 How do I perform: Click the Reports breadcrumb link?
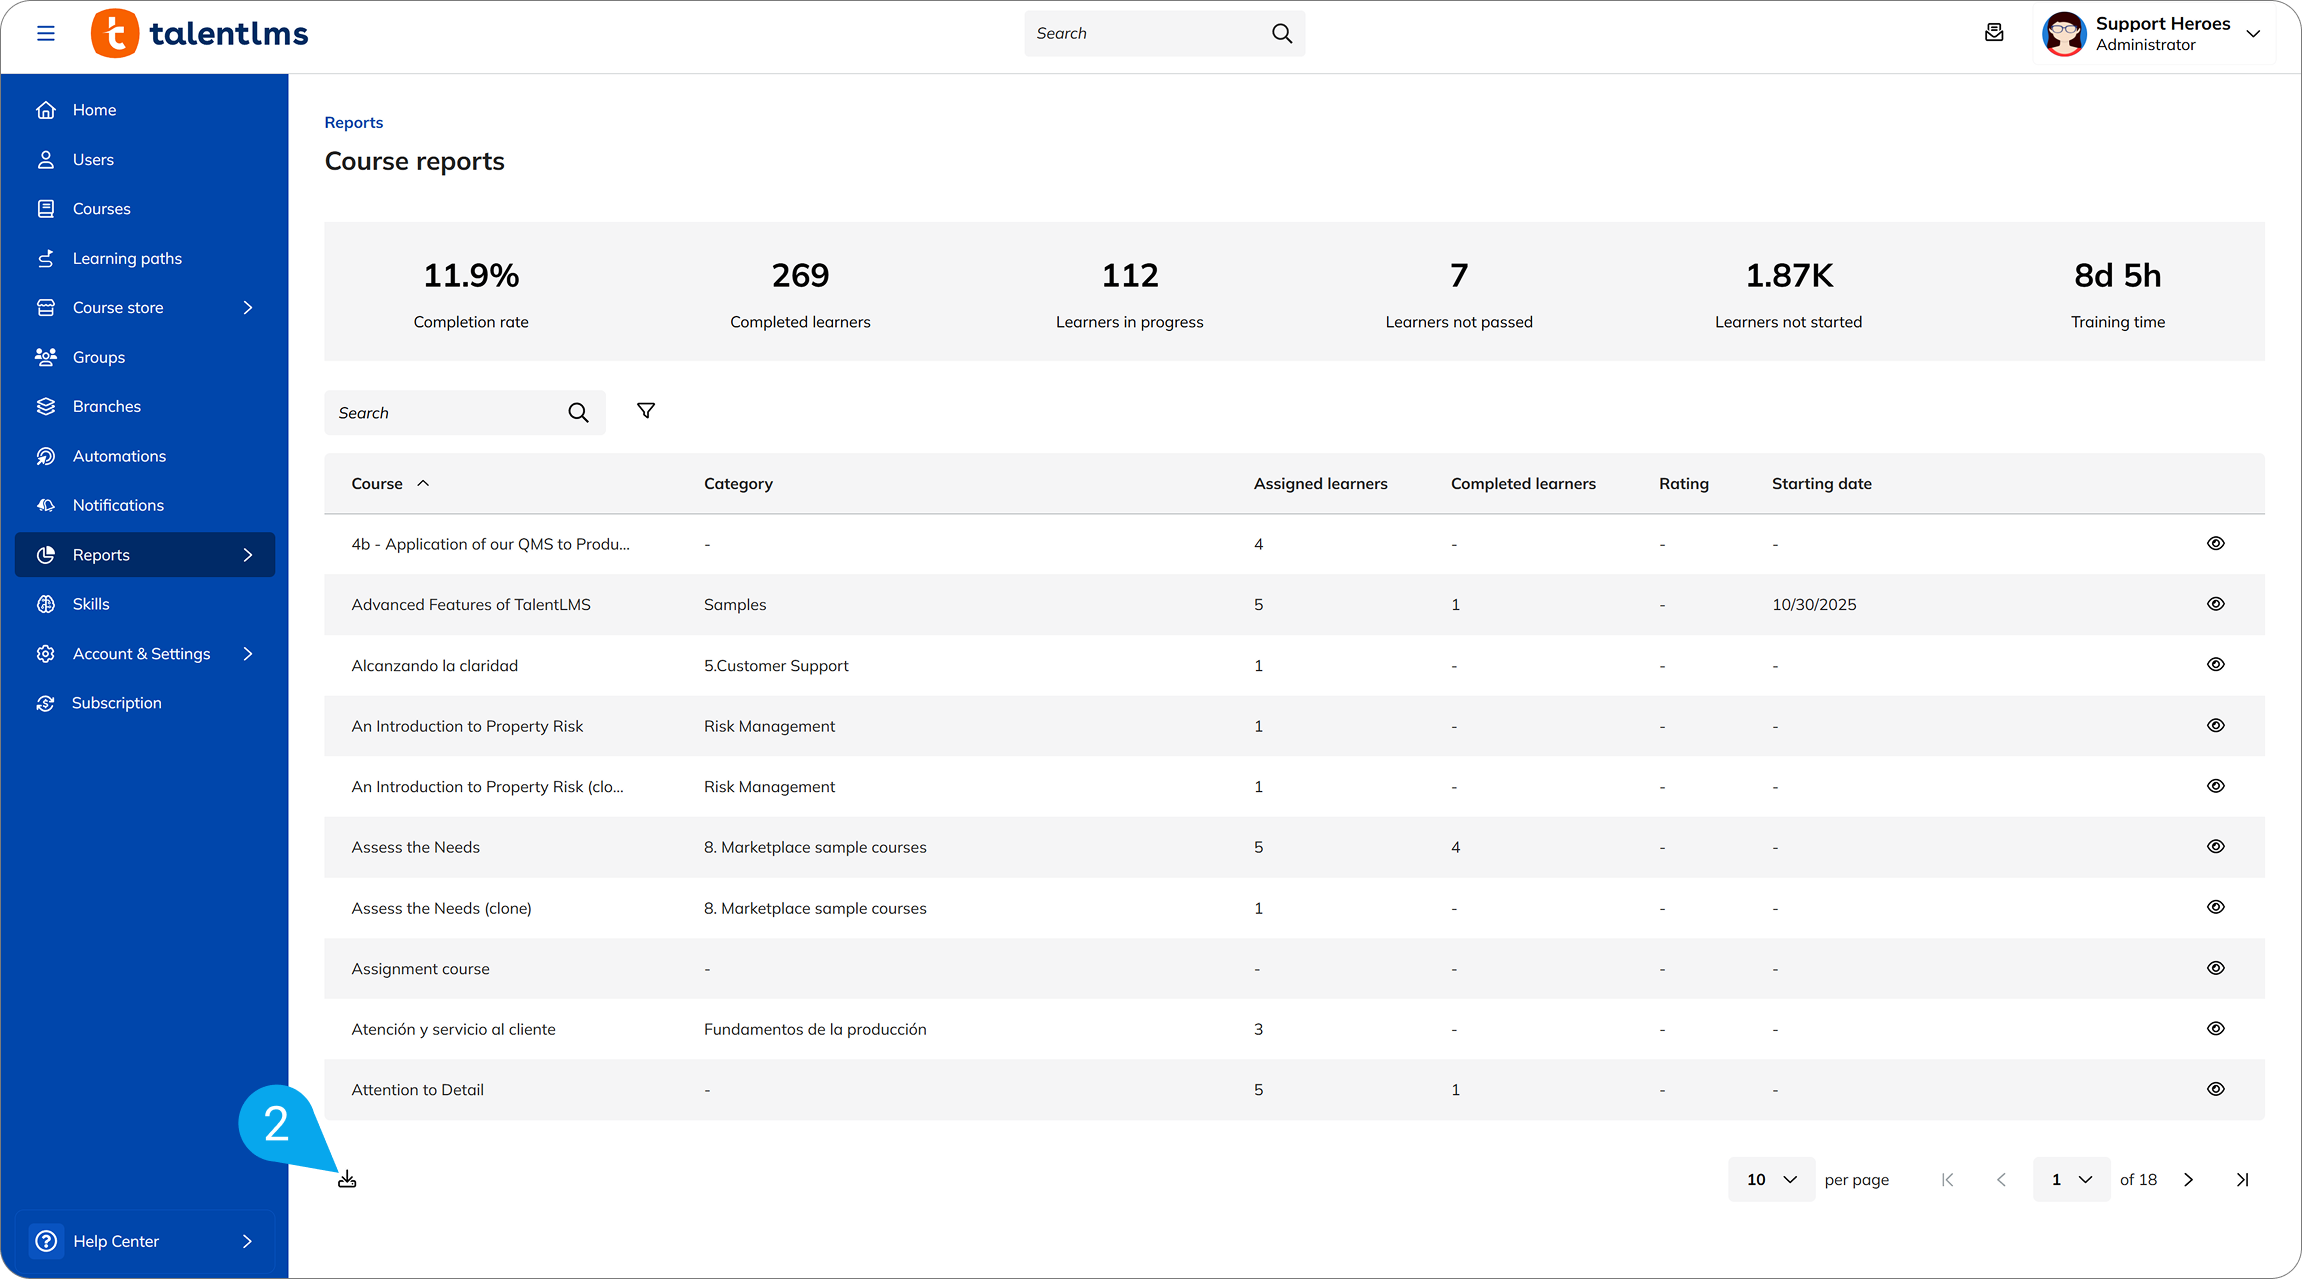point(354,122)
